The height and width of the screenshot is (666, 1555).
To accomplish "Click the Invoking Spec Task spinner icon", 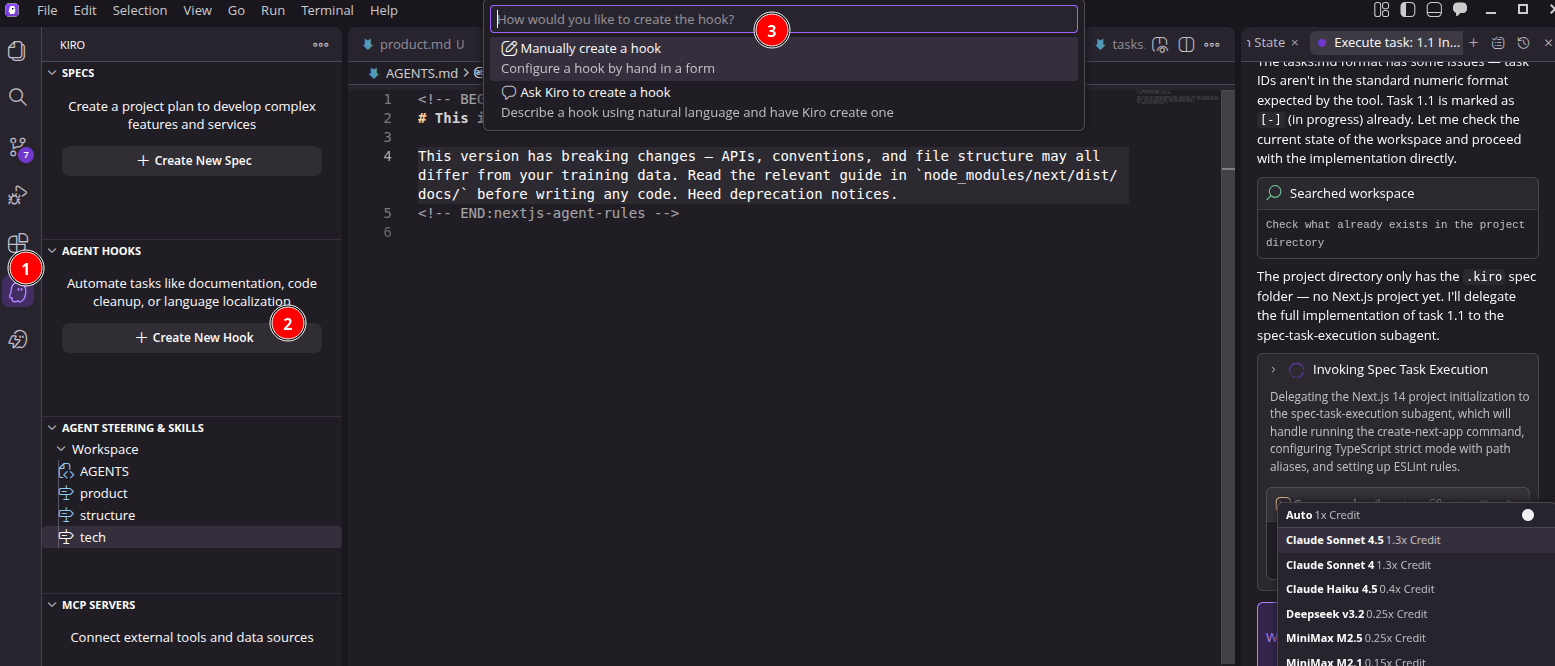I will 1296,370.
